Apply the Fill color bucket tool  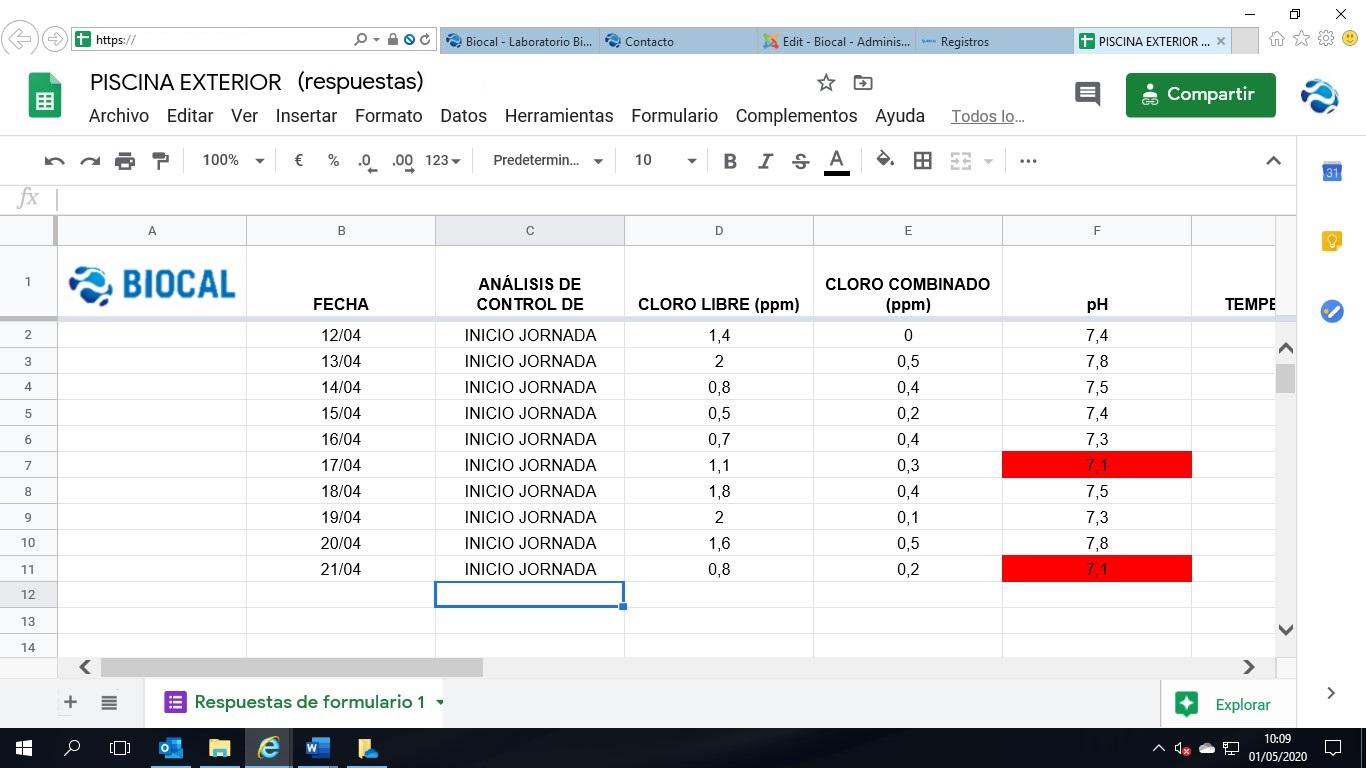(x=885, y=161)
